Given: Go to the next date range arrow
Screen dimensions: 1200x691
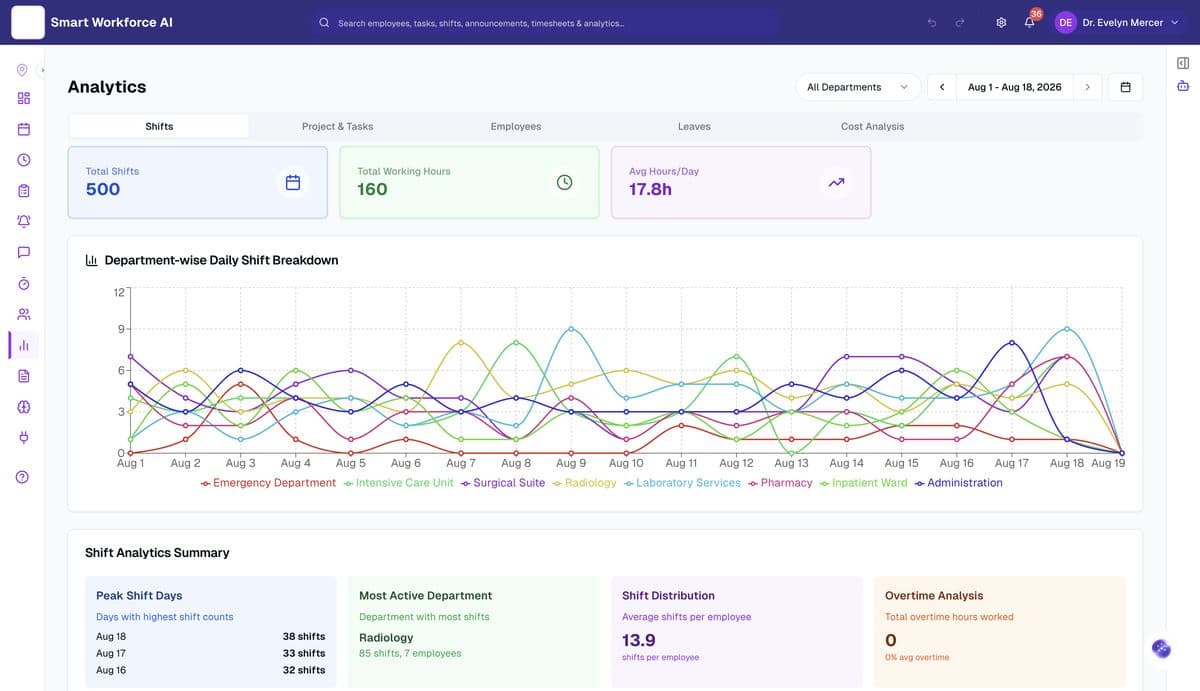Looking at the screenshot, I should [1087, 87].
